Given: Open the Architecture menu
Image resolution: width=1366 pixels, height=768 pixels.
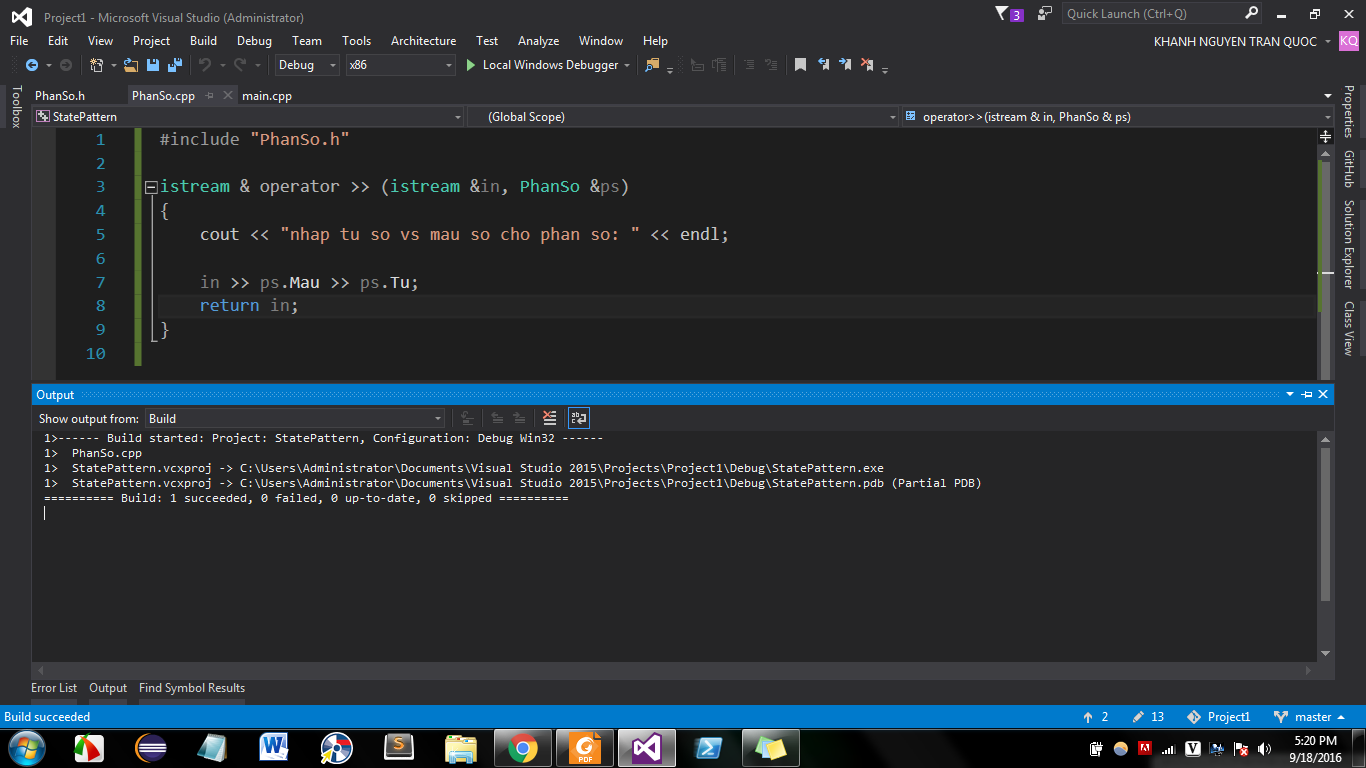Looking at the screenshot, I should 423,41.
